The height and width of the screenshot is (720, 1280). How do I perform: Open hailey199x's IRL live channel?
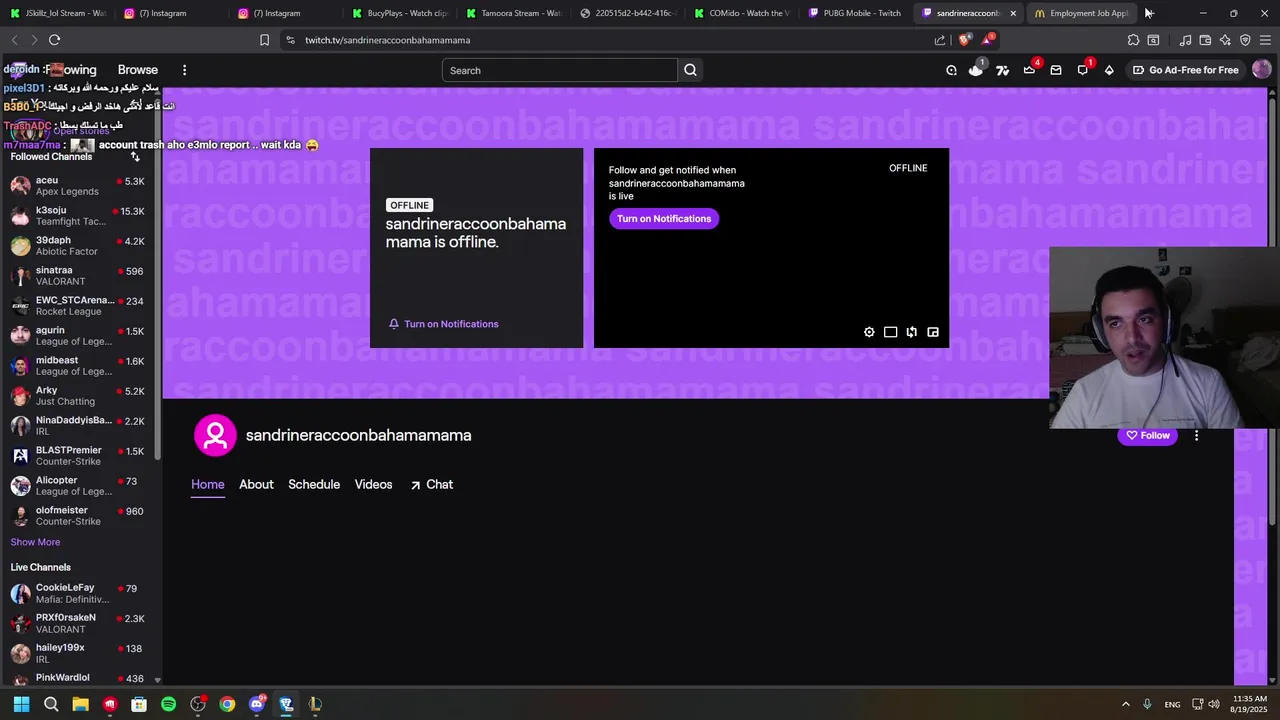(78, 653)
